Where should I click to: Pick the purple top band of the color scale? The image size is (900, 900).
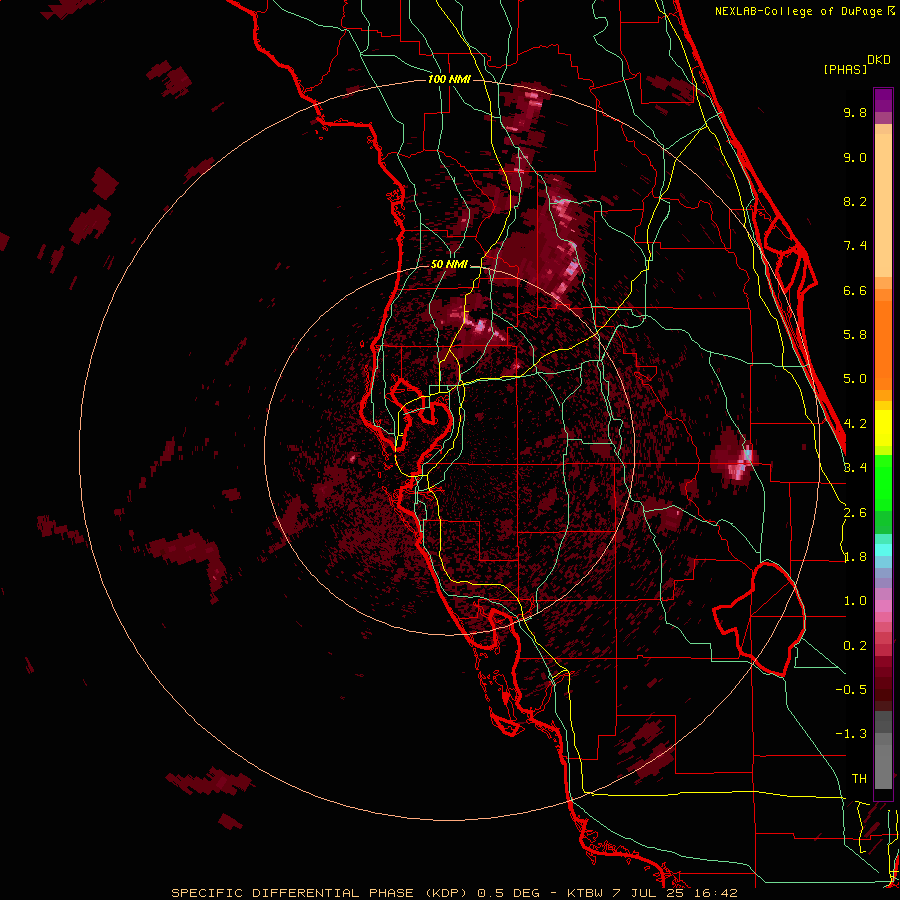883,100
